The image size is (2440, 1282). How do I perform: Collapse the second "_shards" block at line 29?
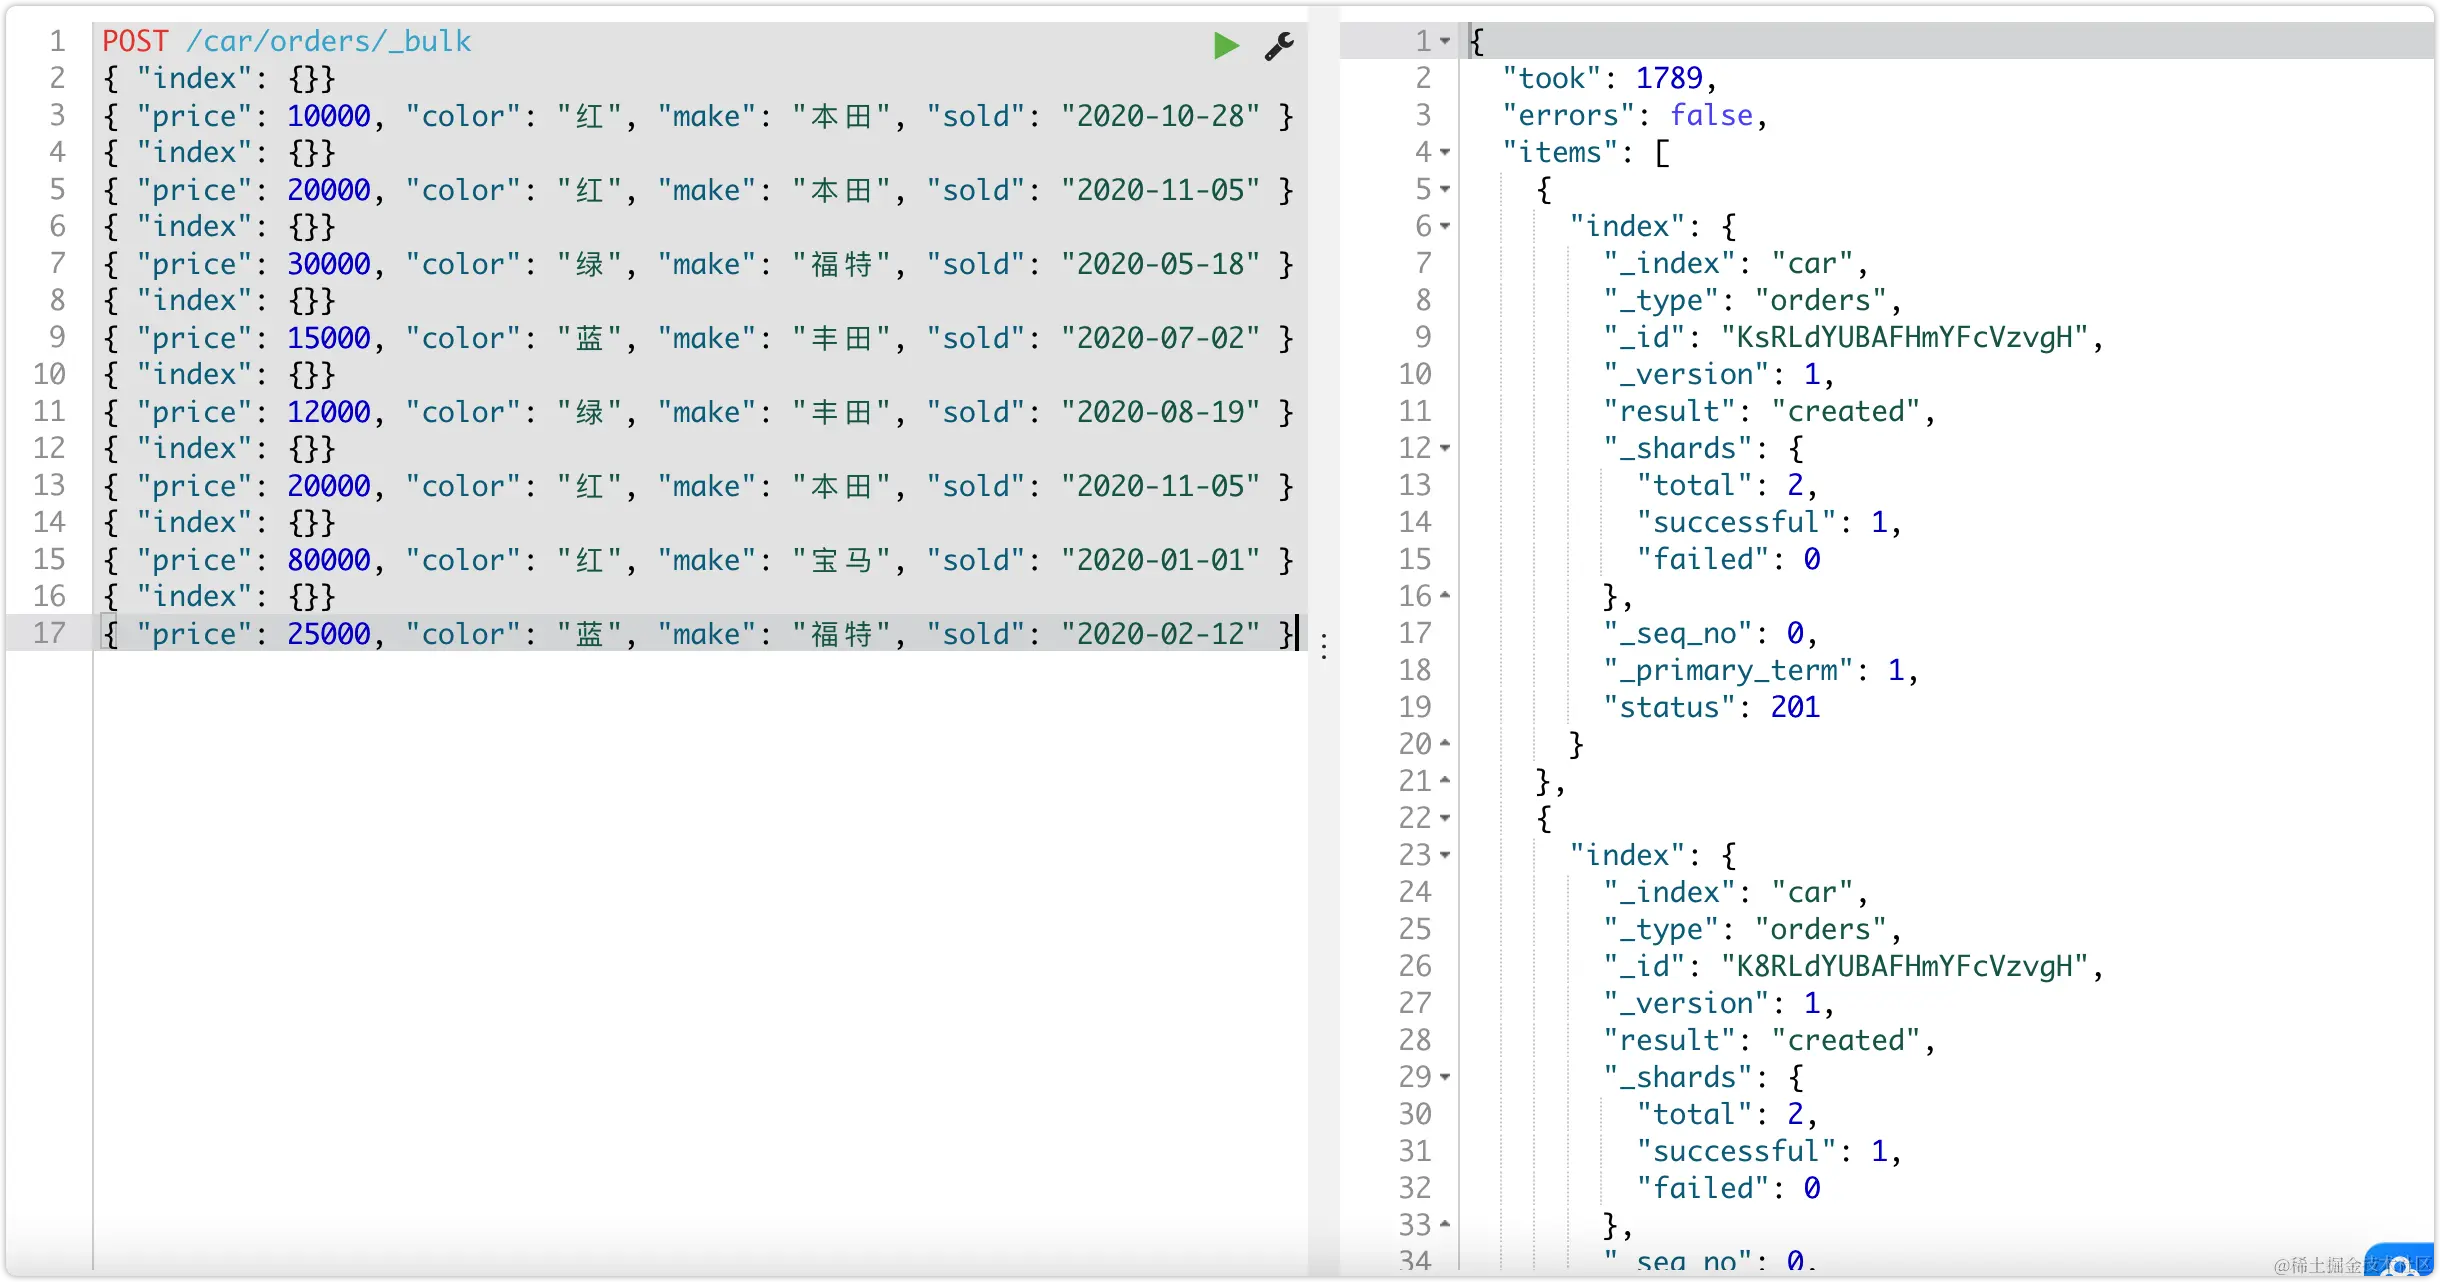click(x=1445, y=1077)
